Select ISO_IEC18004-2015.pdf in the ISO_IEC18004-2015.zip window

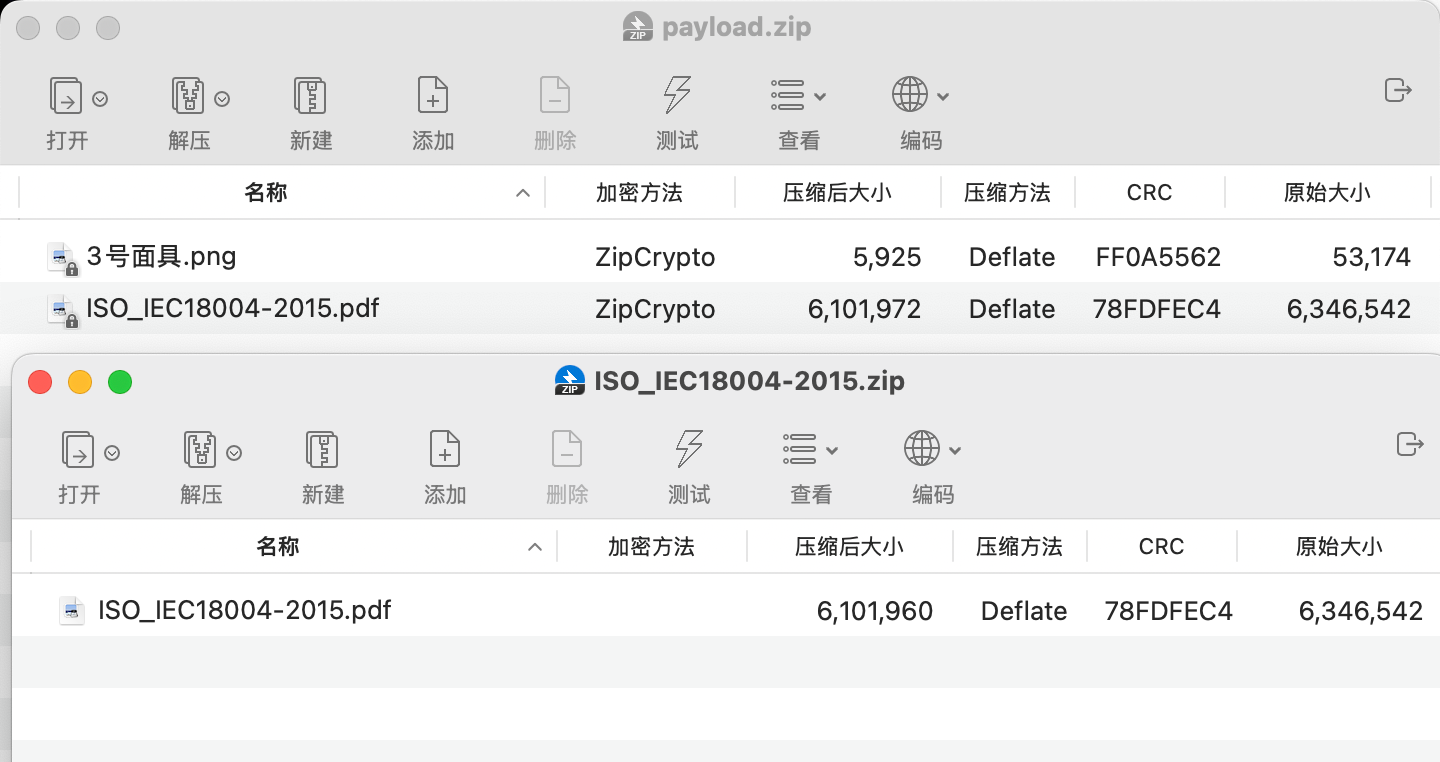coord(244,610)
